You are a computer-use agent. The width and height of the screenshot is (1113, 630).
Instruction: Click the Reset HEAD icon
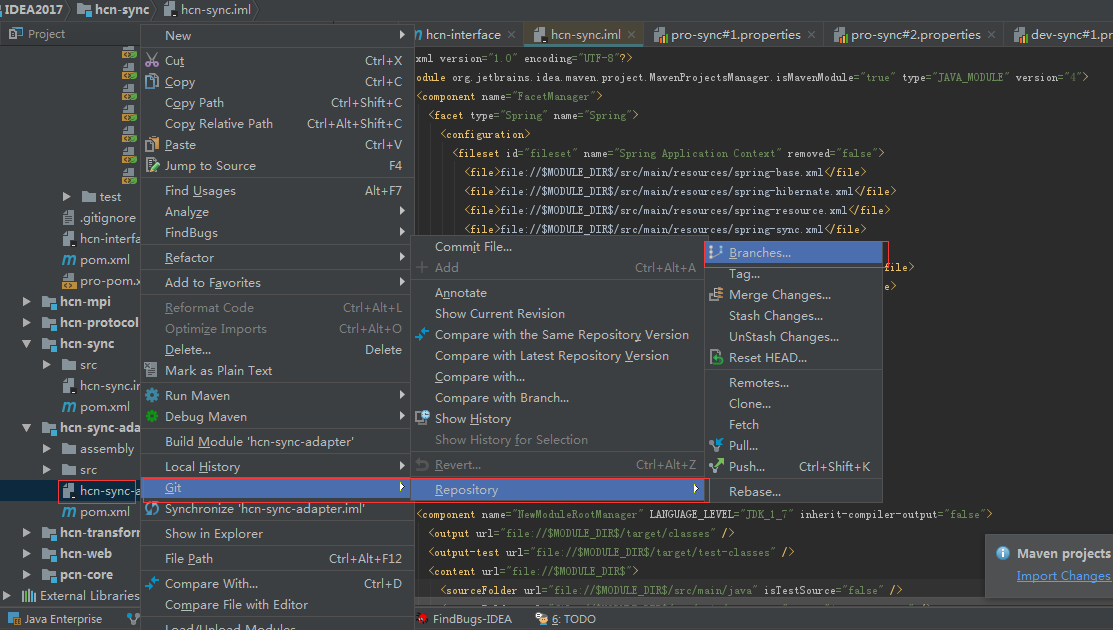point(716,358)
